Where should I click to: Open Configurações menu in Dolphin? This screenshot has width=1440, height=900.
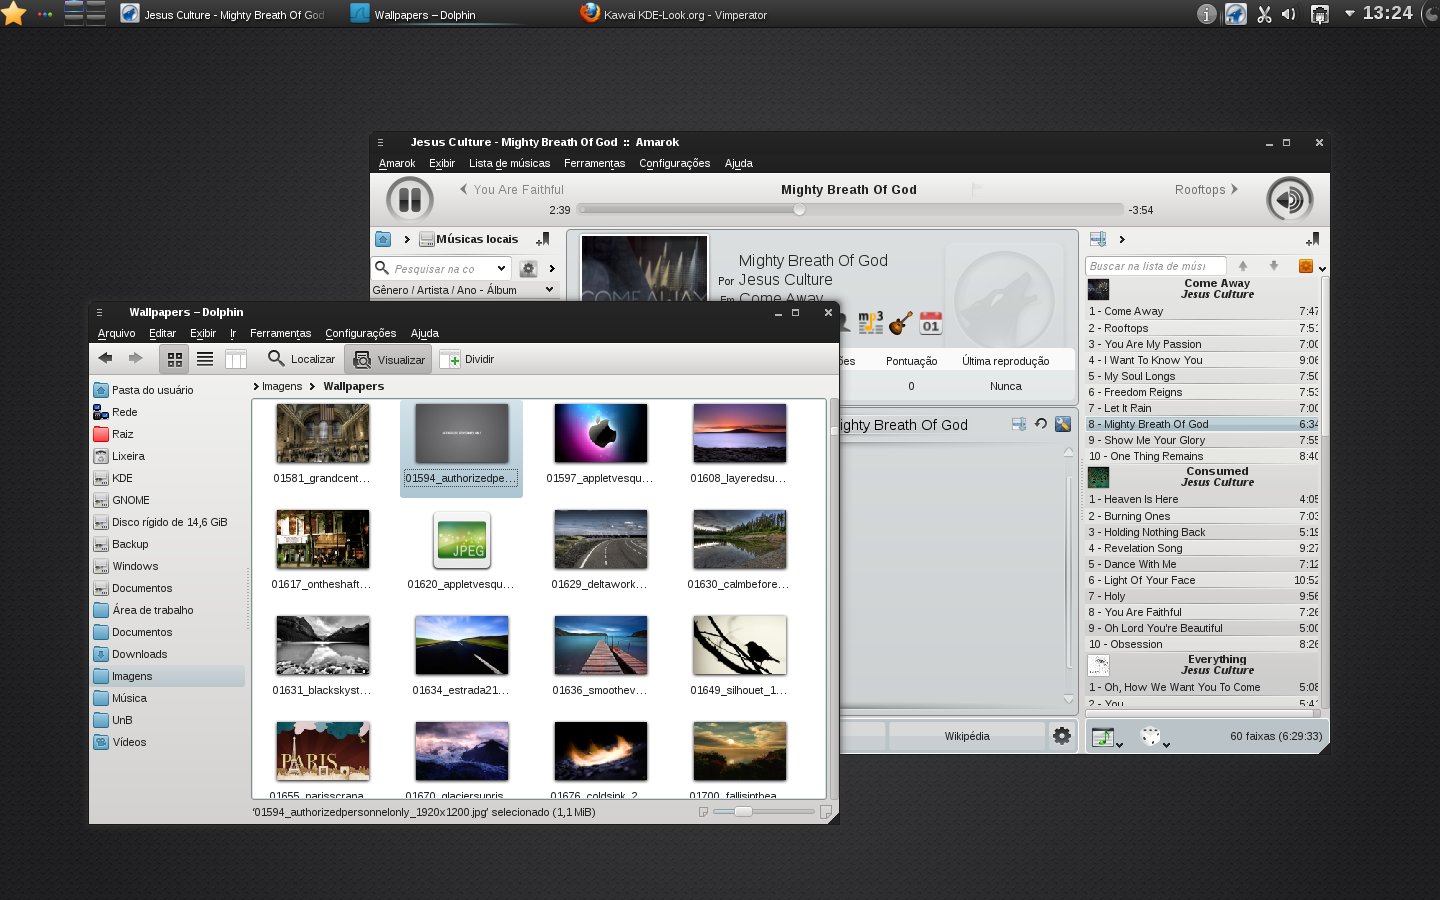[x=360, y=333]
